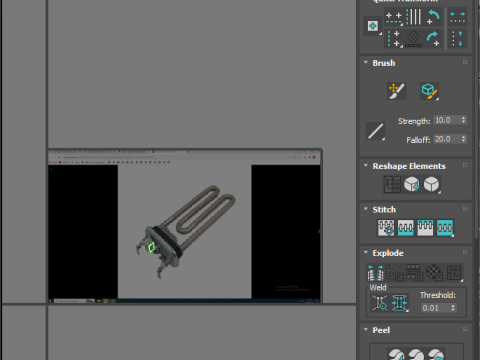Viewport: 480px width, 360px height.
Task: Click the Strength spinner arrows
Action: (x=463, y=120)
